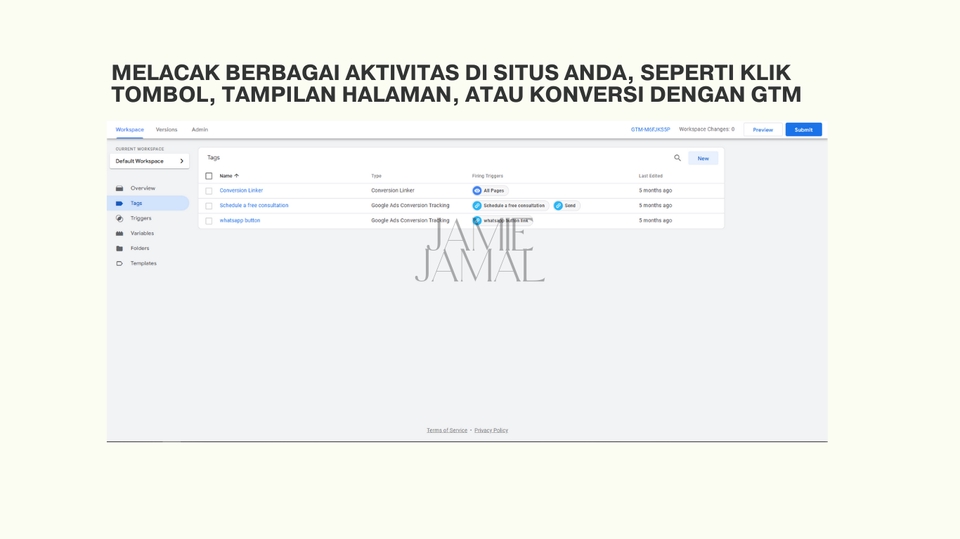Open Overview in the sidebar
The width and height of the screenshot is (960, 539).
coord(143,188)
